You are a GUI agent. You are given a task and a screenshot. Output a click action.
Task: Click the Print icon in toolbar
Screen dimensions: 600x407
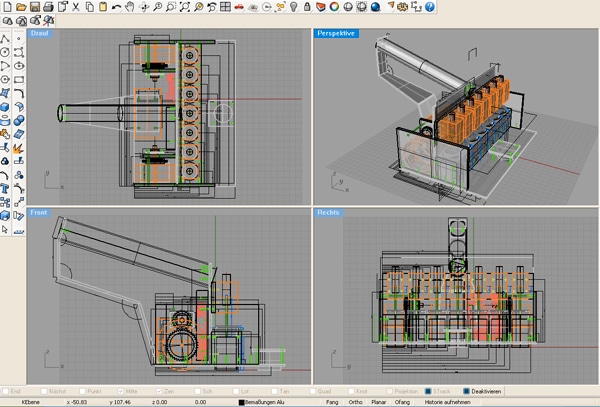[x=49, y=7]
